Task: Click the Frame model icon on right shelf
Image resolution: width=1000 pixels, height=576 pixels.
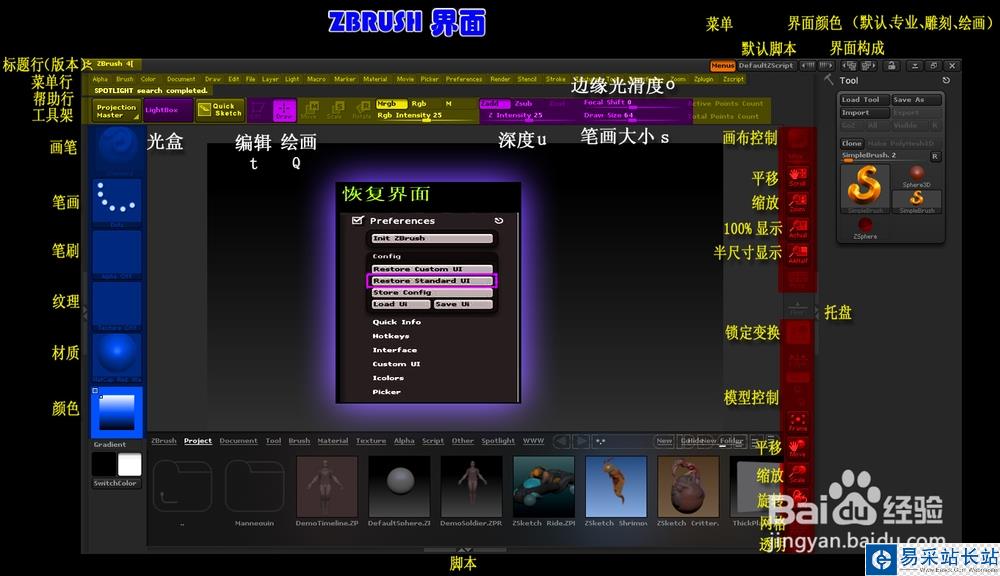Action: [797, 422]
